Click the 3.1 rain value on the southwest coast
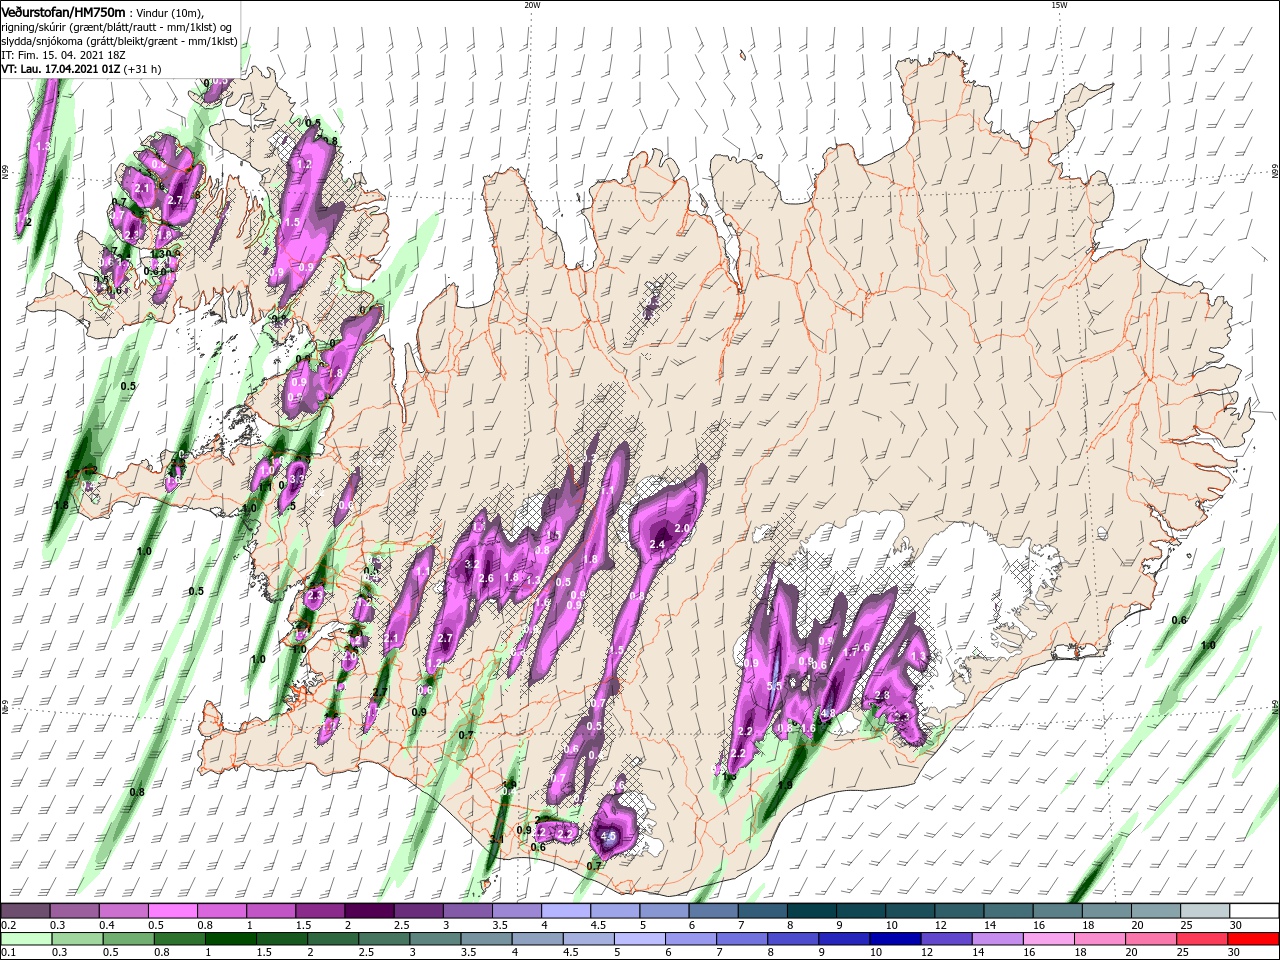The width and height of the screenshot is (1280, 960). 497,839
